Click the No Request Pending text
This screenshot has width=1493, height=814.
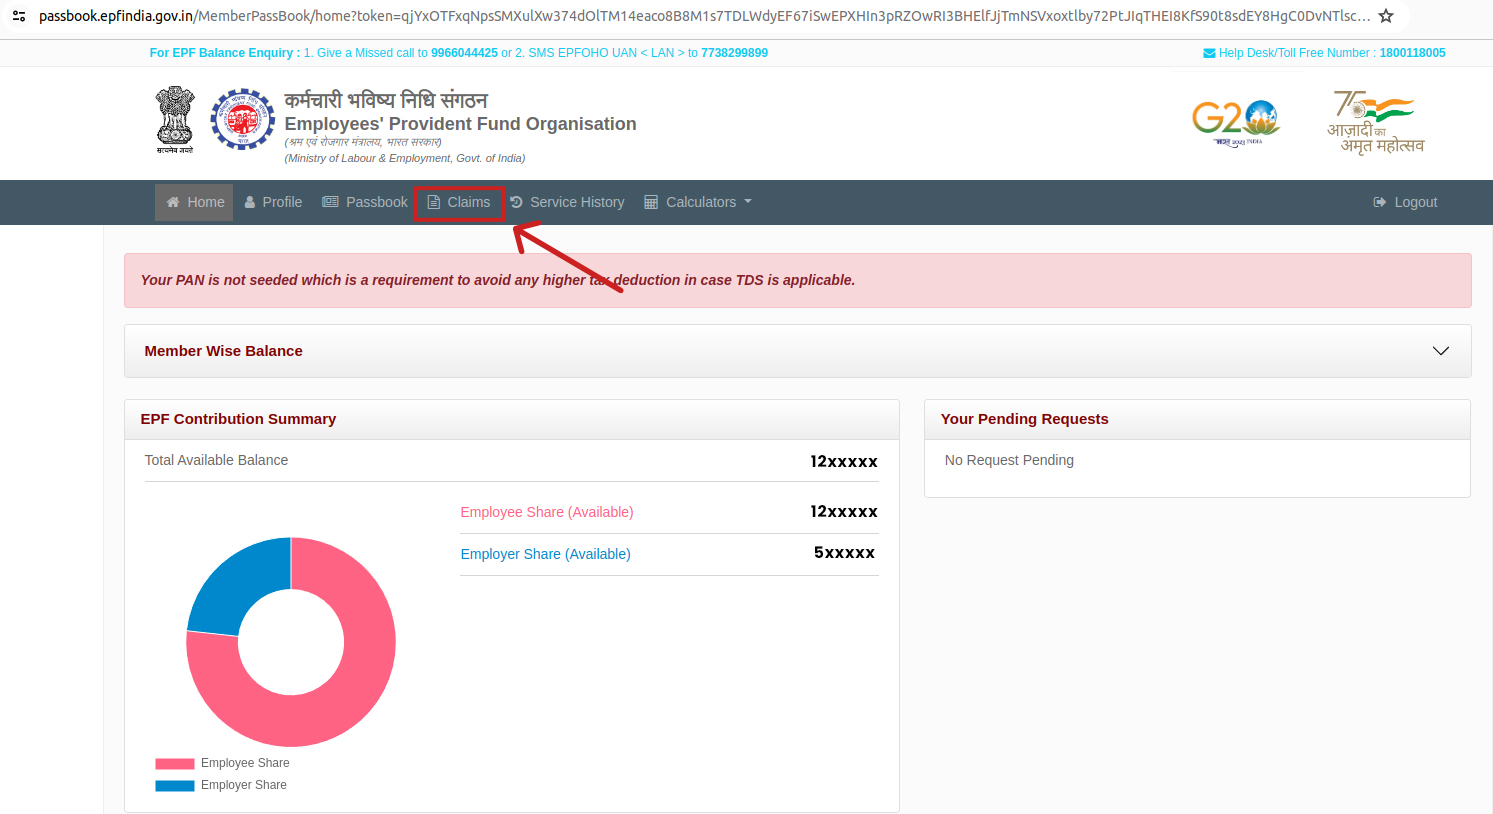pos(1009,460)
